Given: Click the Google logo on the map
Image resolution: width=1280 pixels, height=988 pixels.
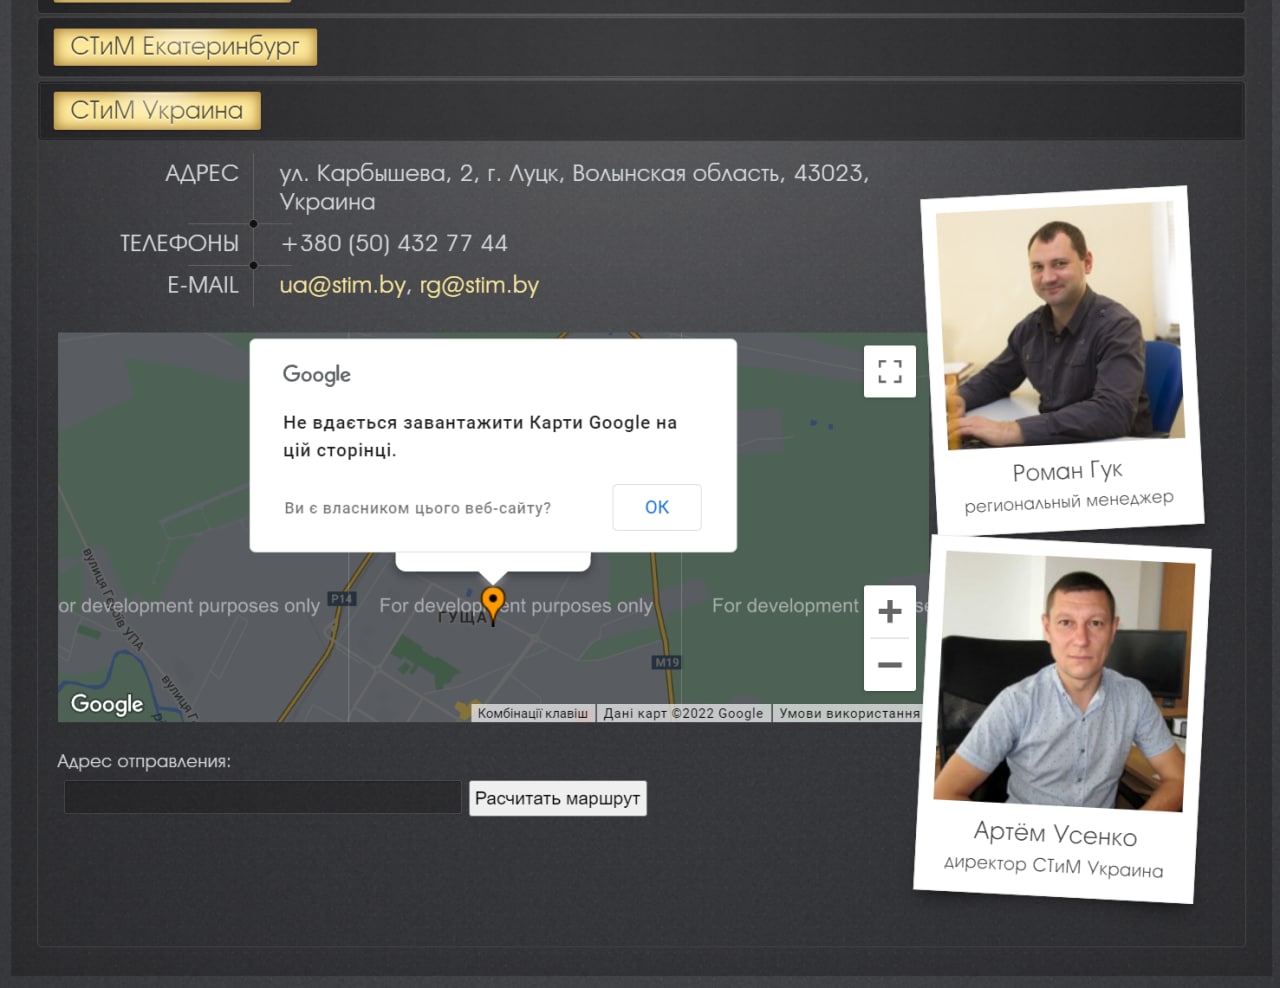Looking at the screenshot, I should pyautogui.click(x=107, y=704).
